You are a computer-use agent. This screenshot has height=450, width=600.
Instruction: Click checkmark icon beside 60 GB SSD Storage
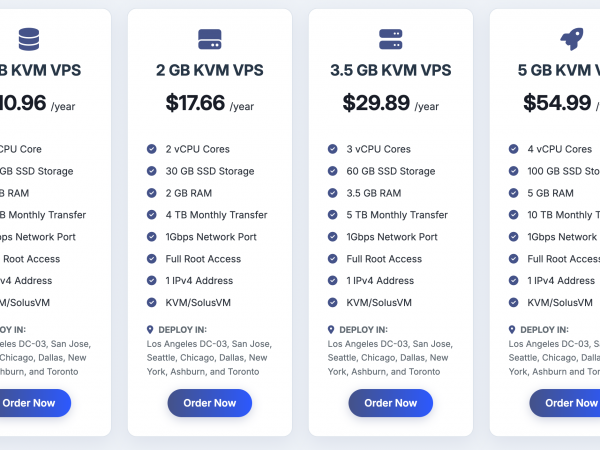point(333,171)
